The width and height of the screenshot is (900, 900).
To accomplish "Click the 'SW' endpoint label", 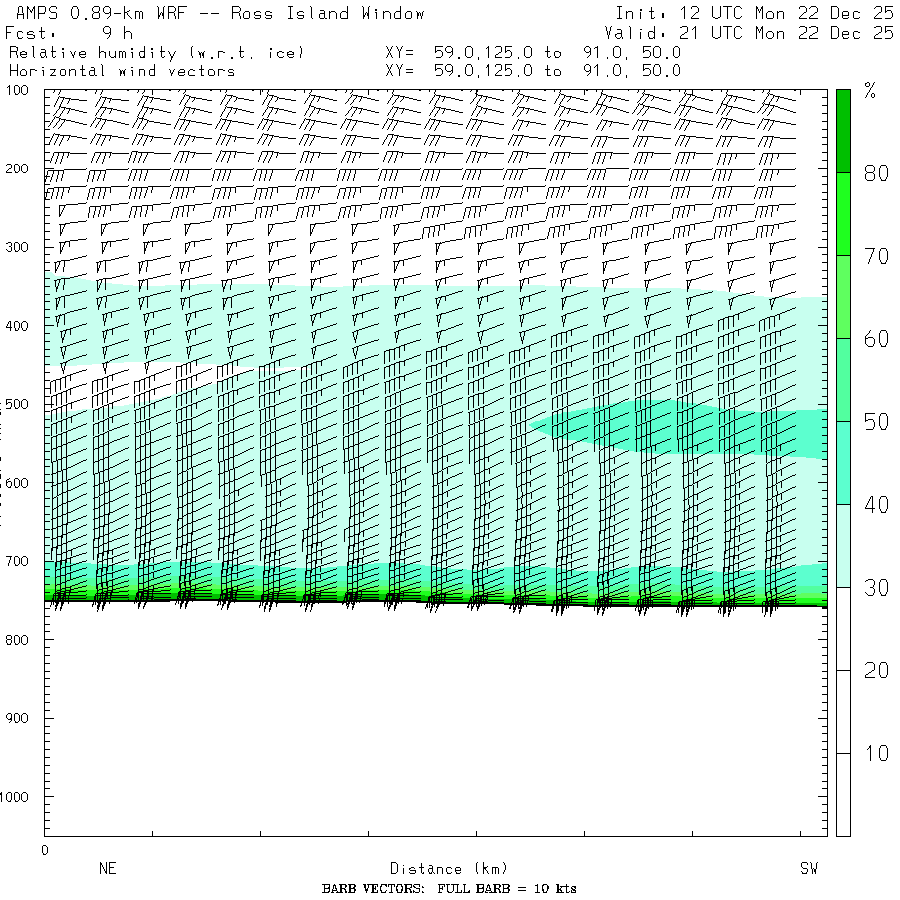I will click(x=809, y=868).
